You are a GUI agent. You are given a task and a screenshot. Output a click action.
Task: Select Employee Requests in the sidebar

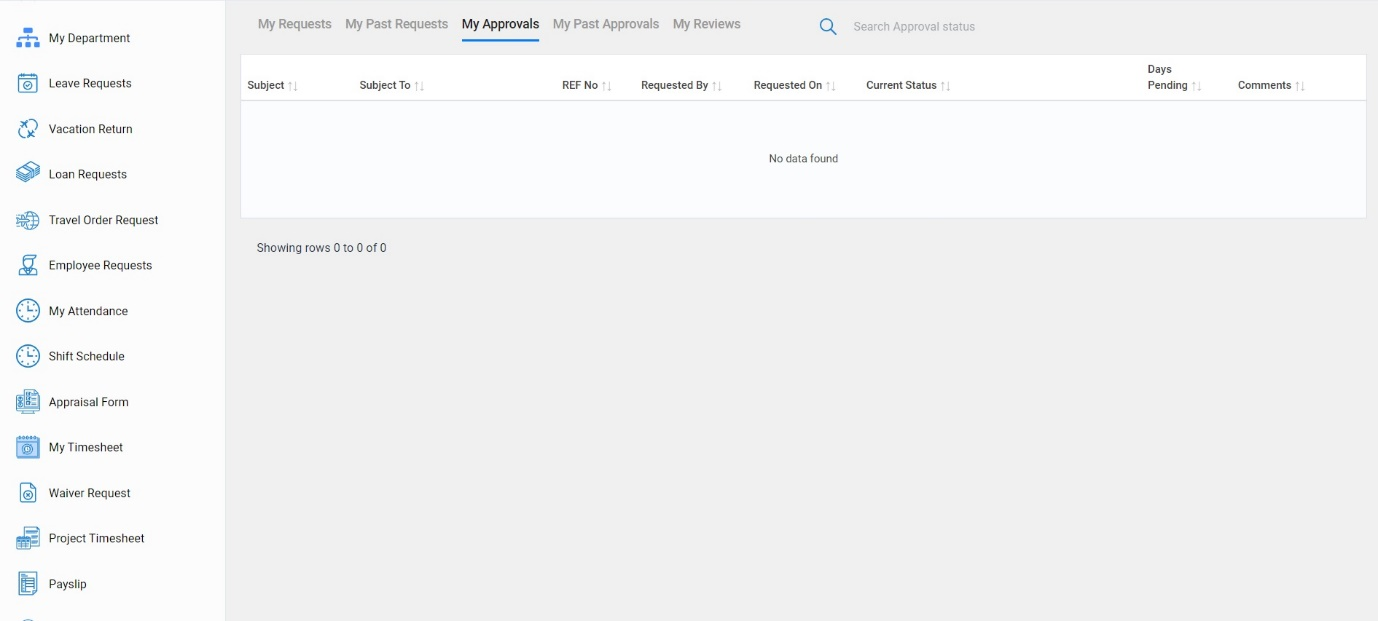point(27,264)
